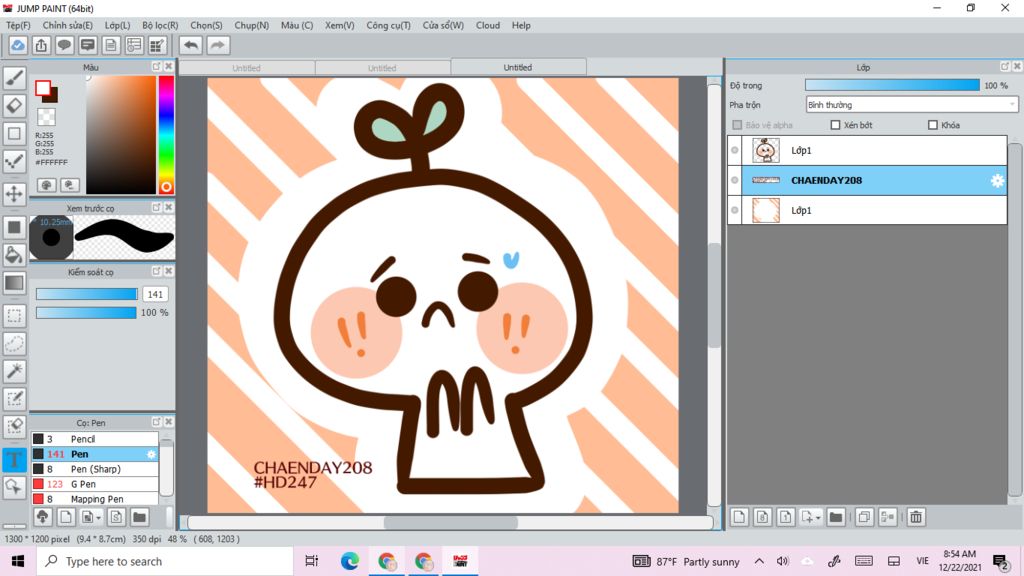1024x576 pixels.
Task: Select the Pencil brush
Action: (95, 439)
